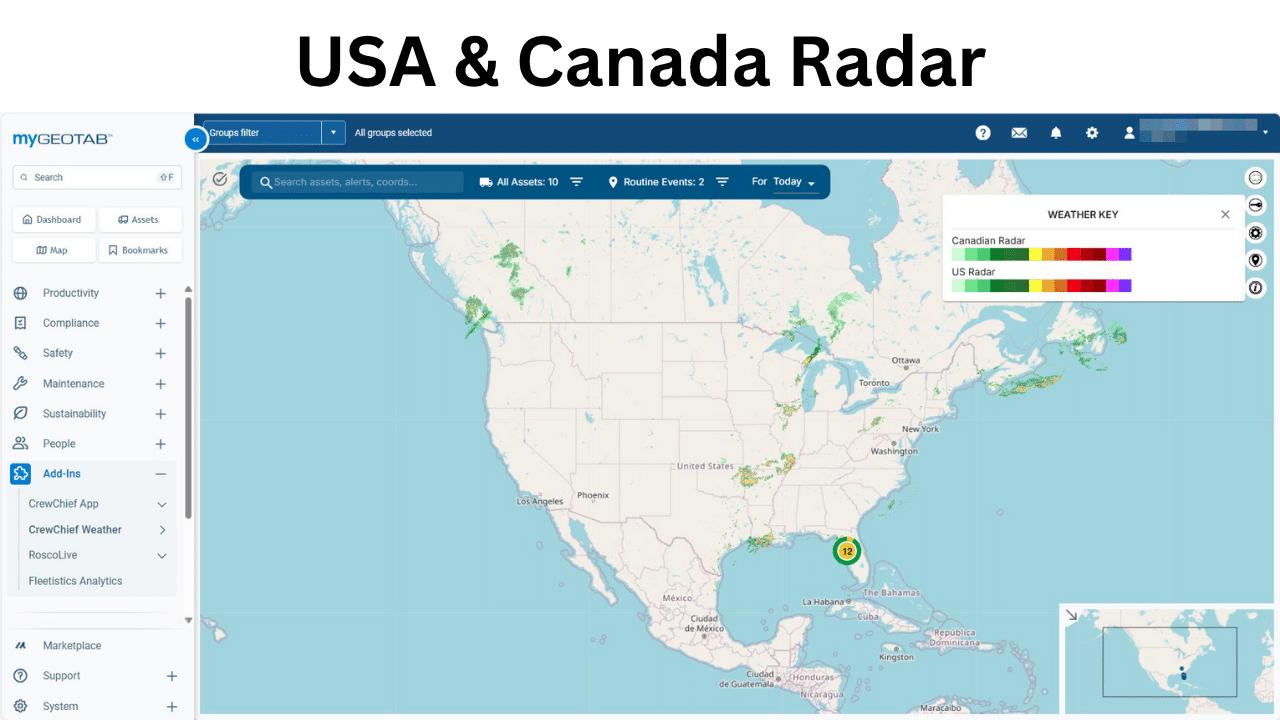
Task: Focus the sidebar Search field
Action: coord(97,177)
